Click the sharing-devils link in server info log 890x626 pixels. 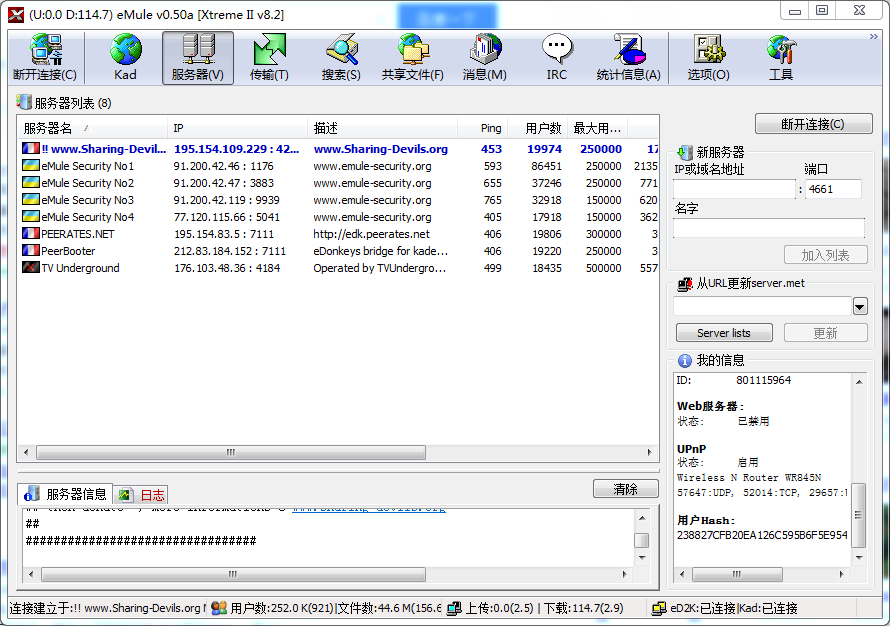(369, 509)
